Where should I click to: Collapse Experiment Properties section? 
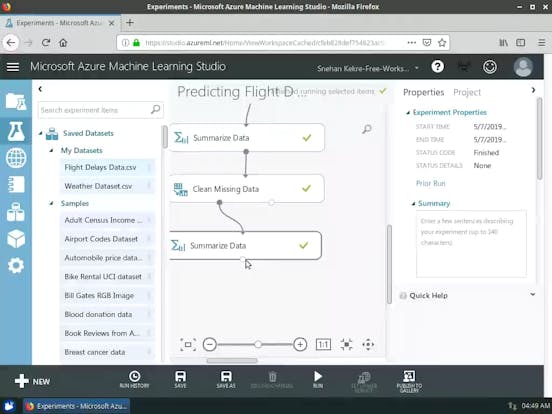(x=408, y=112)
